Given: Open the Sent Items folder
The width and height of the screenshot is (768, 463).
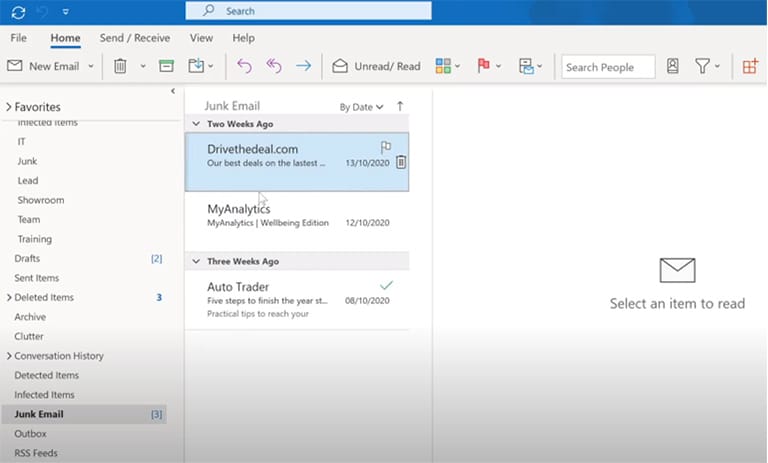Looking at the screenshot, I should [37, 278].
